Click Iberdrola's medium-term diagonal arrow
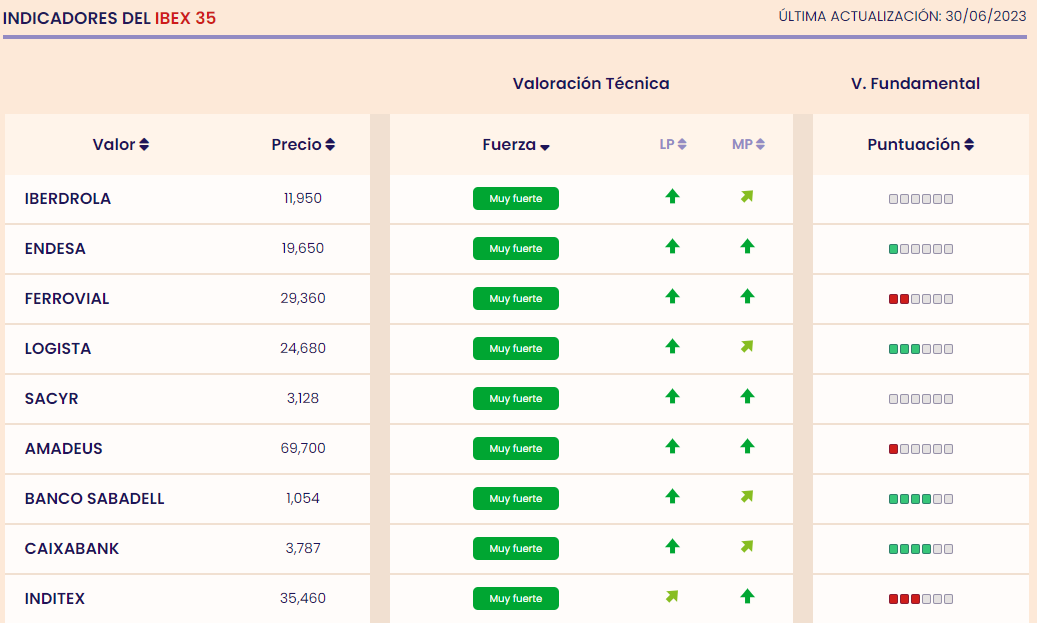The width and height of the screenshot is (1037, 623). coord(747,197)
